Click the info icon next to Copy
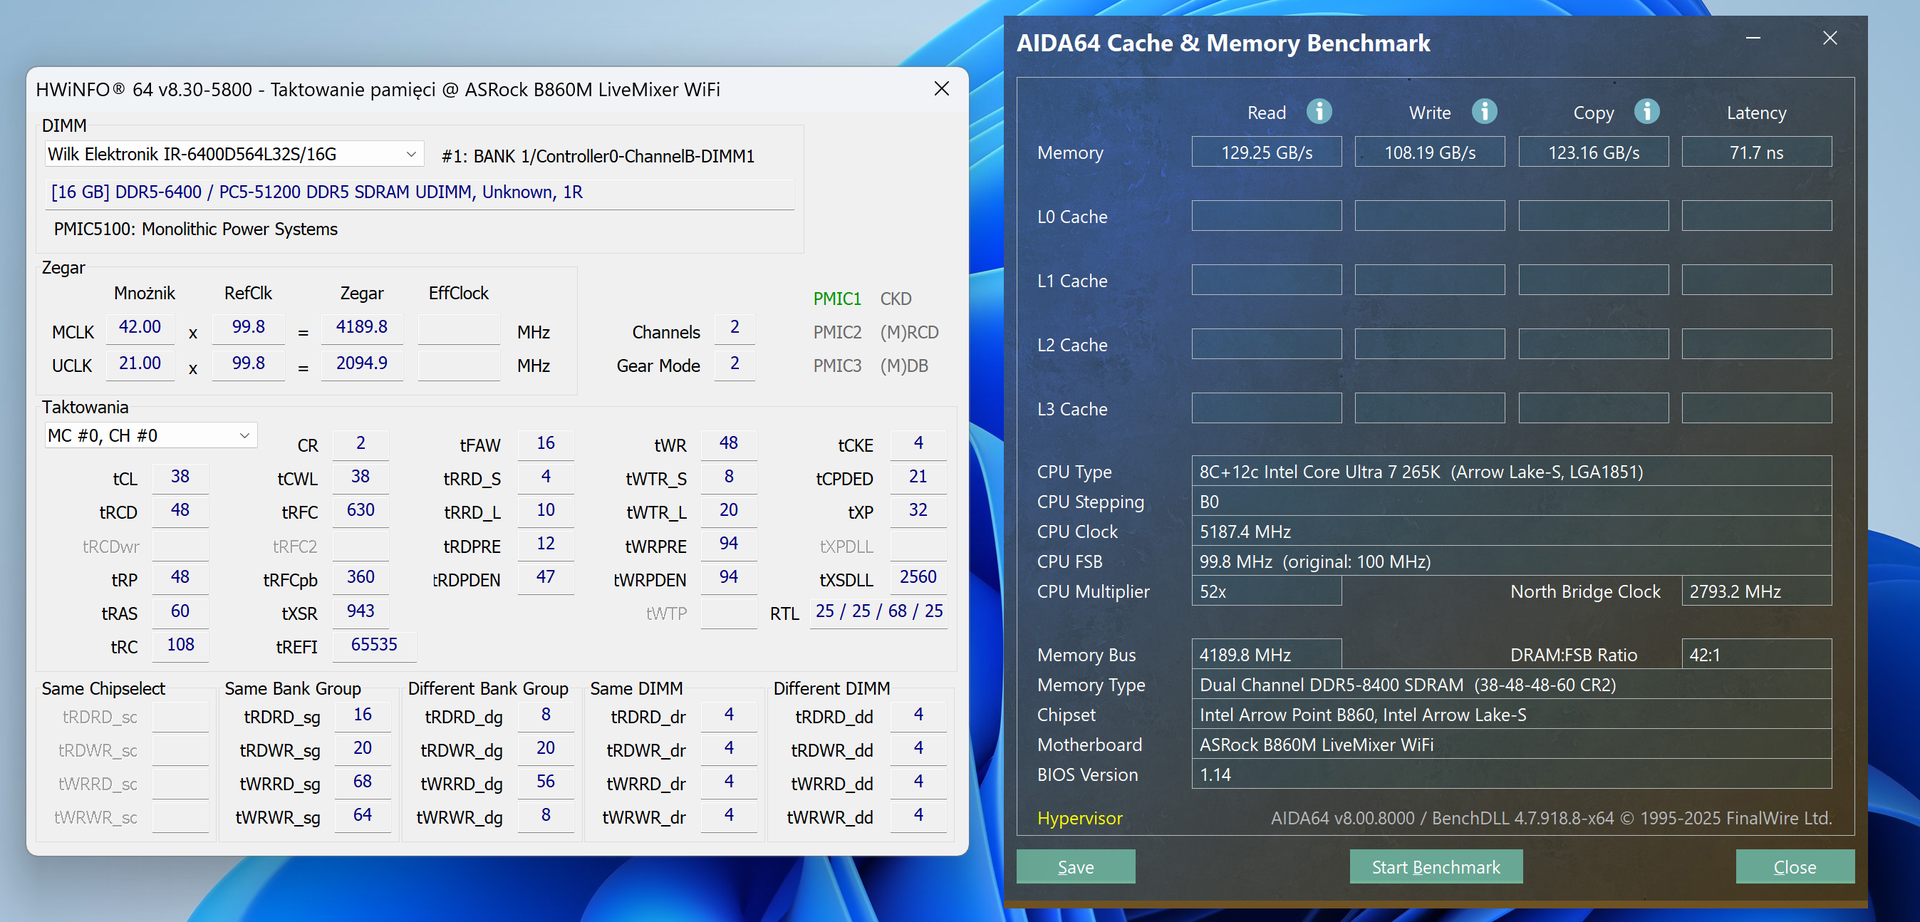Image resolution: width=1920 pixels, height=922 pixels. pyautogui.click(x=1647, y=111)
